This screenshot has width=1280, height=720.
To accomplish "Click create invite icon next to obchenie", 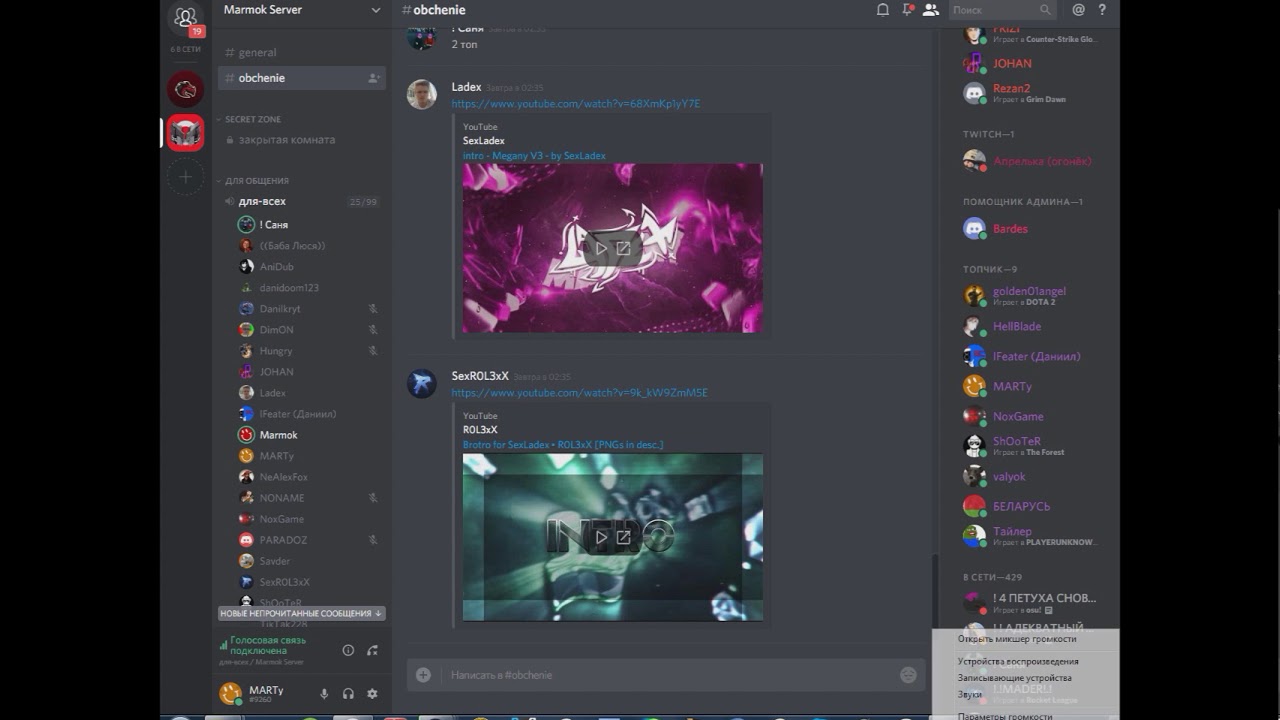I will pyautogui.click(x=373, y=78).
